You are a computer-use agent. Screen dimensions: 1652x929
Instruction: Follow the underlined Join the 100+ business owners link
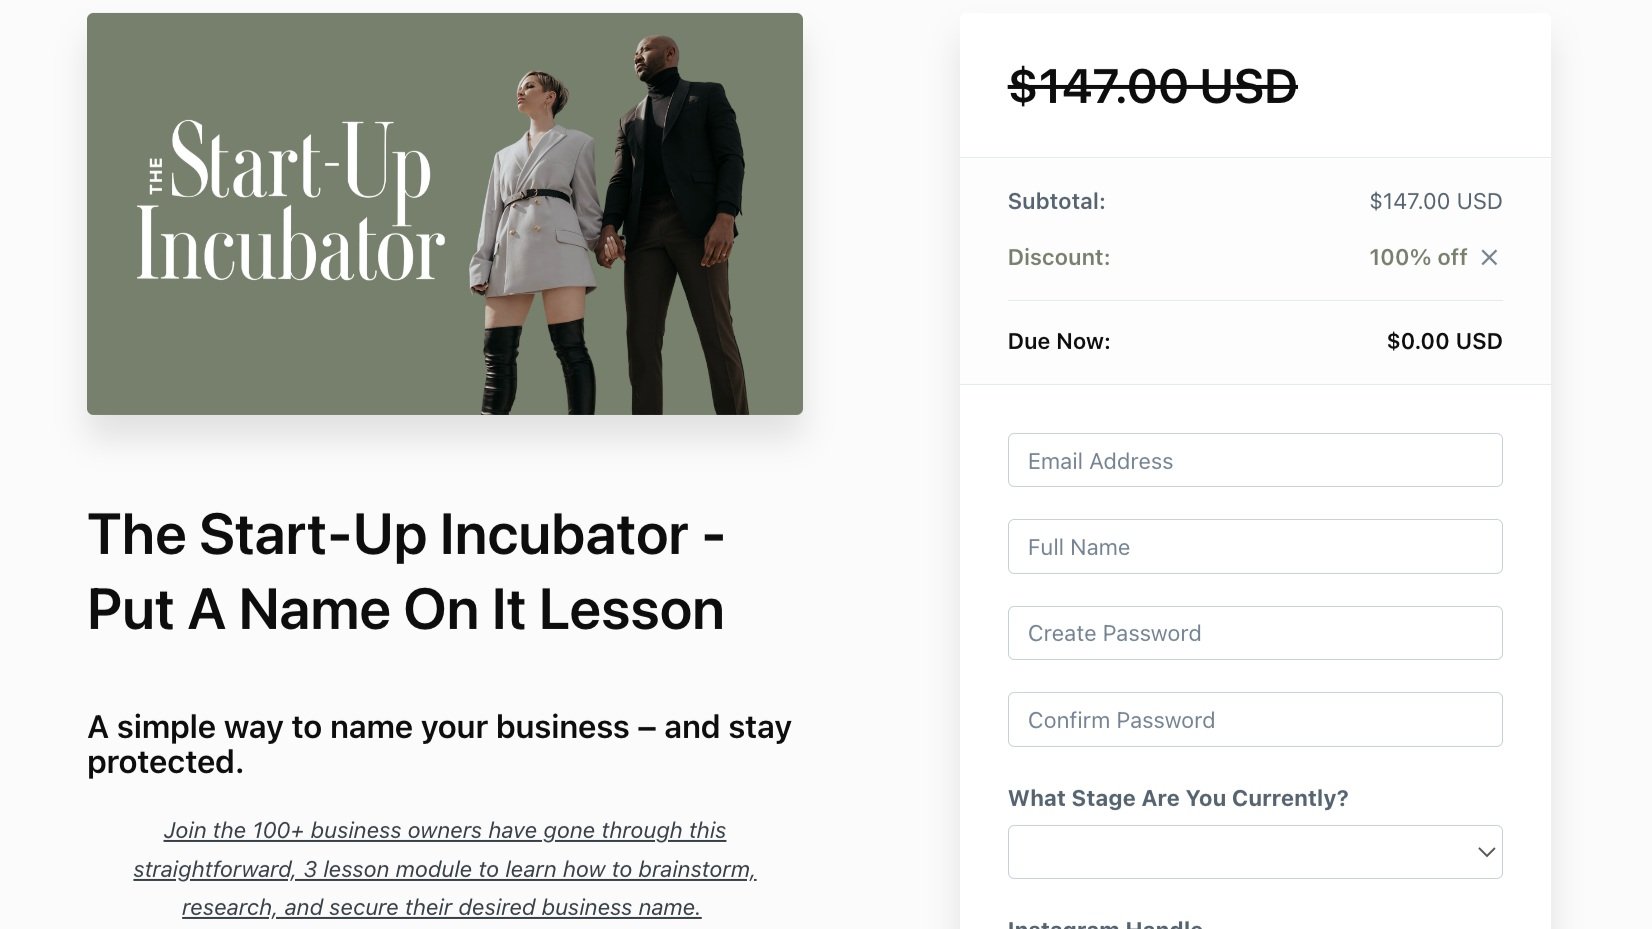[x=445, y=869]
